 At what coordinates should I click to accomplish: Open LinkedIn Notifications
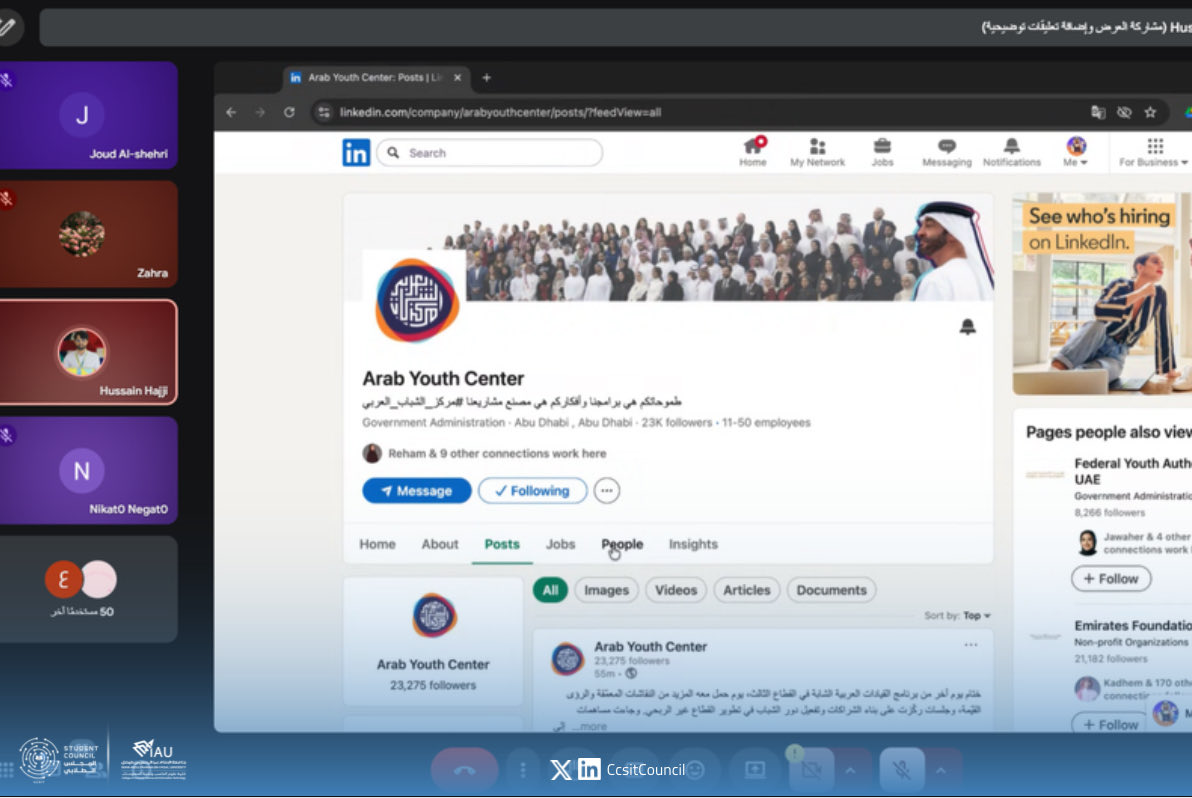pyautogui.click(x=1011, y=152)
